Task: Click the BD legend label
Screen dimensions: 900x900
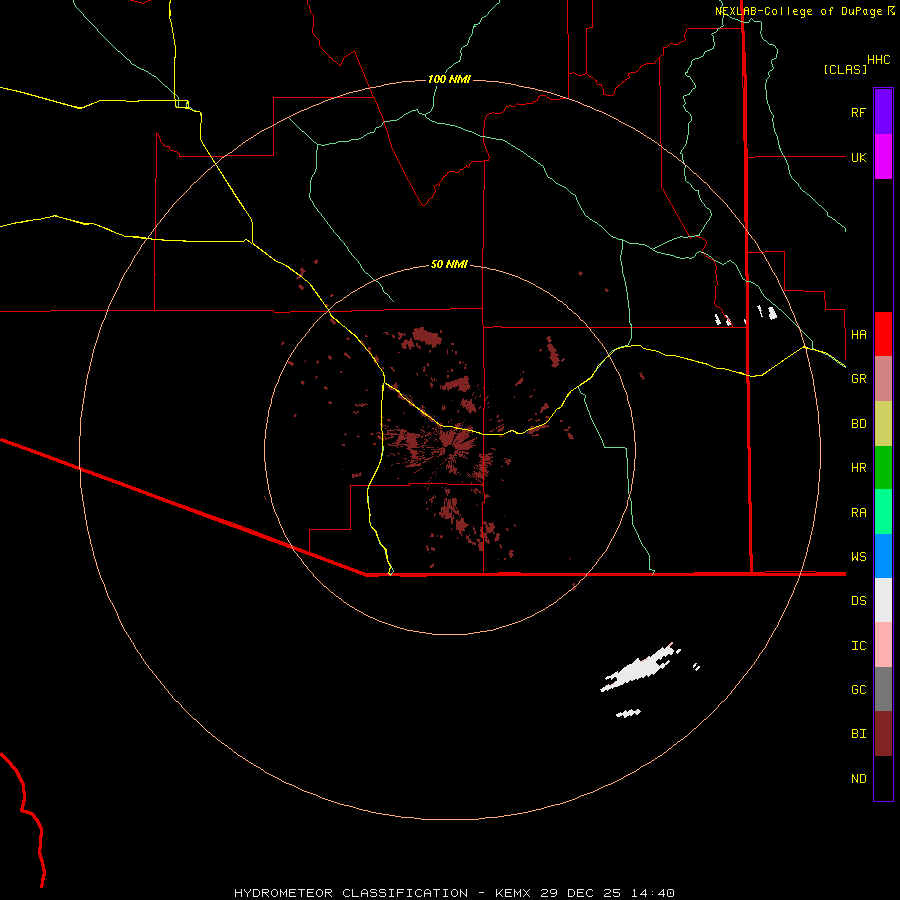Action: [858, 424]
